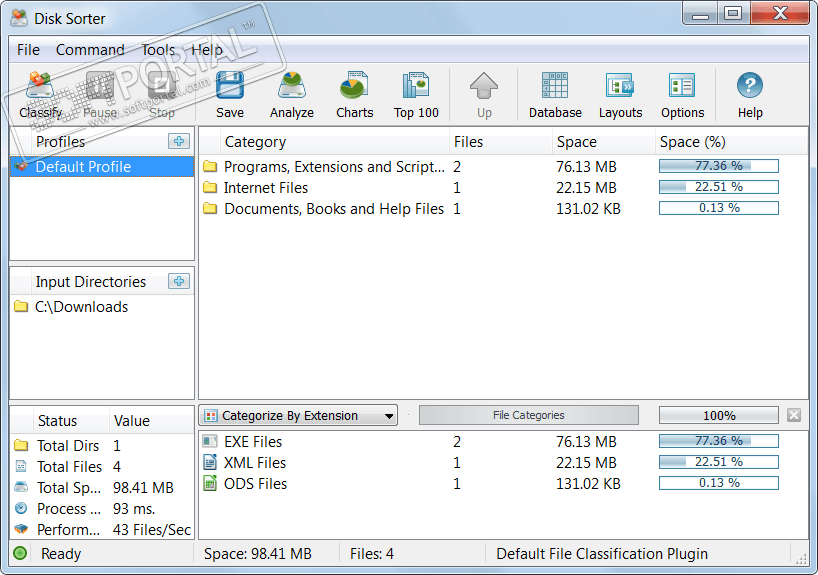Screen dimensions: 818x575
Task: Click the 93 ms. process time value
Action: tap(134, 509)
